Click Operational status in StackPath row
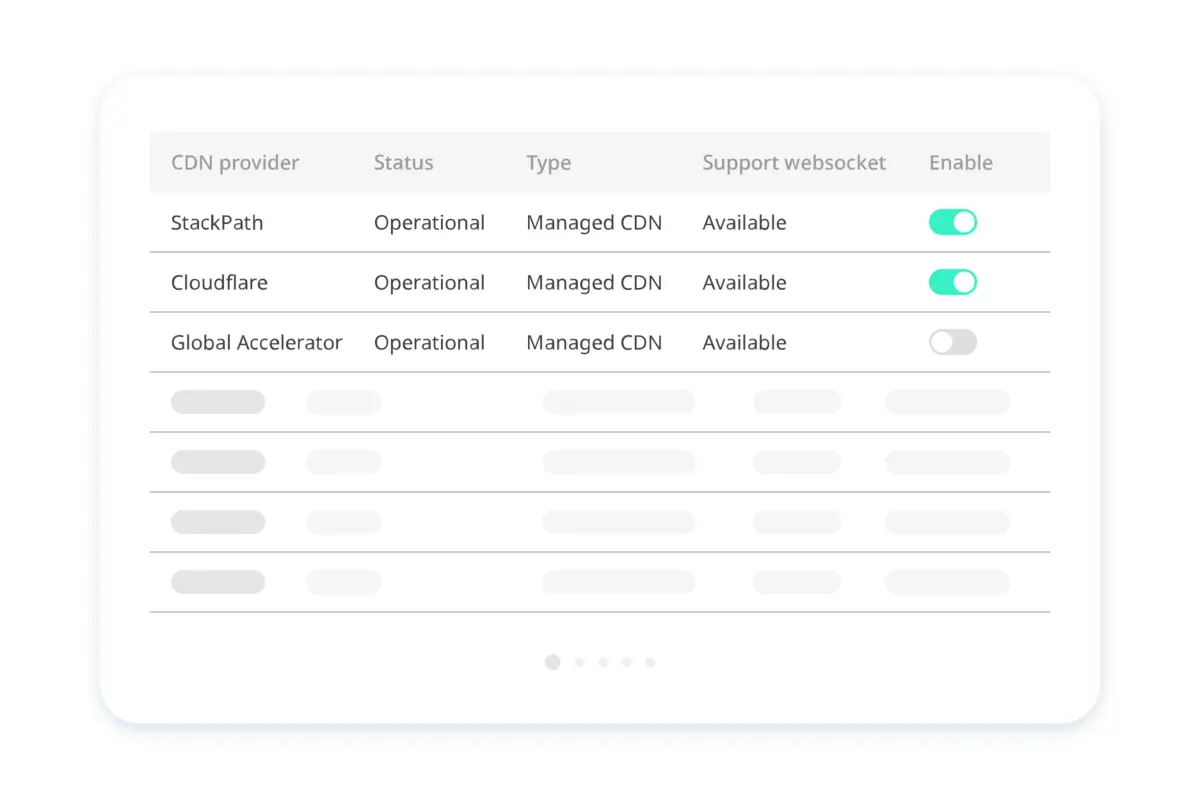 (x=430, y=223)
